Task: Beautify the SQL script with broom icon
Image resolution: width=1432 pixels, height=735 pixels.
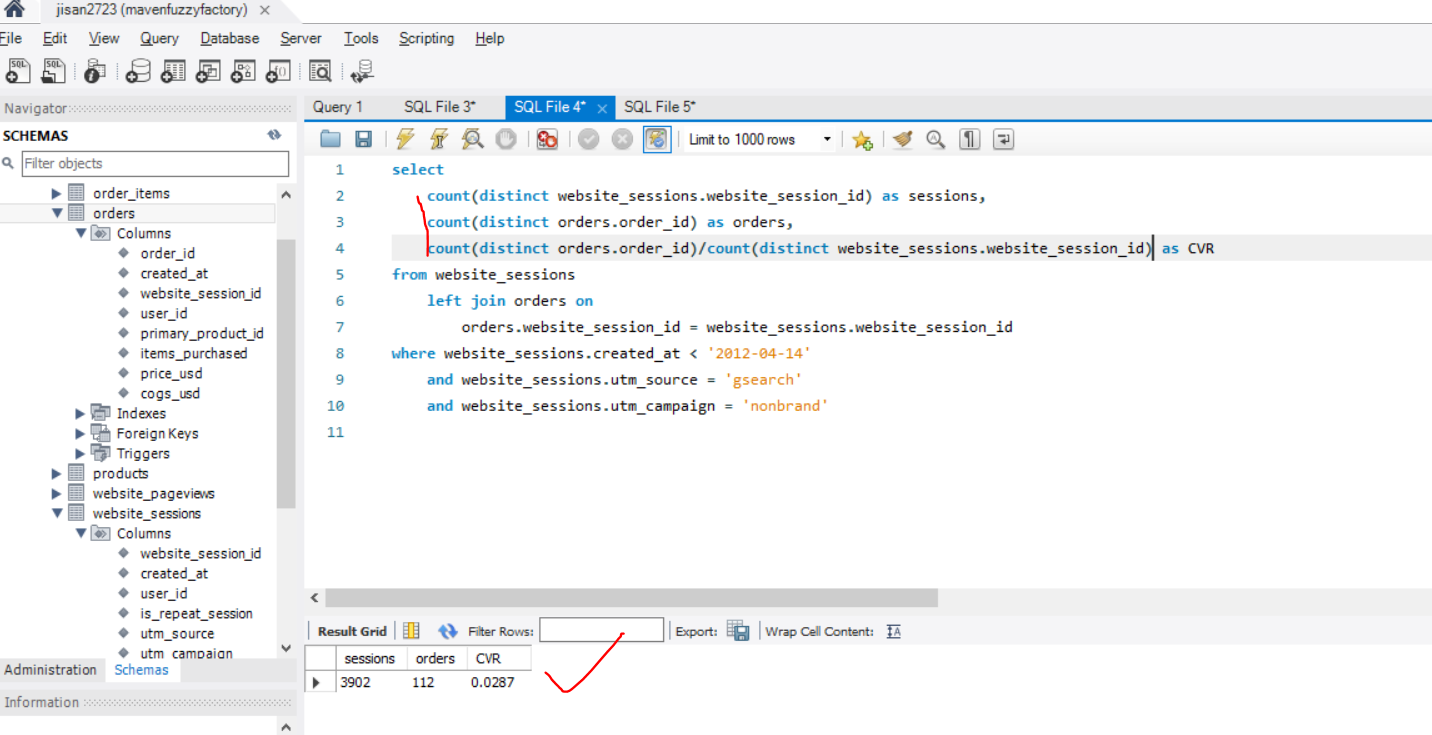Action: coord(903,140)
